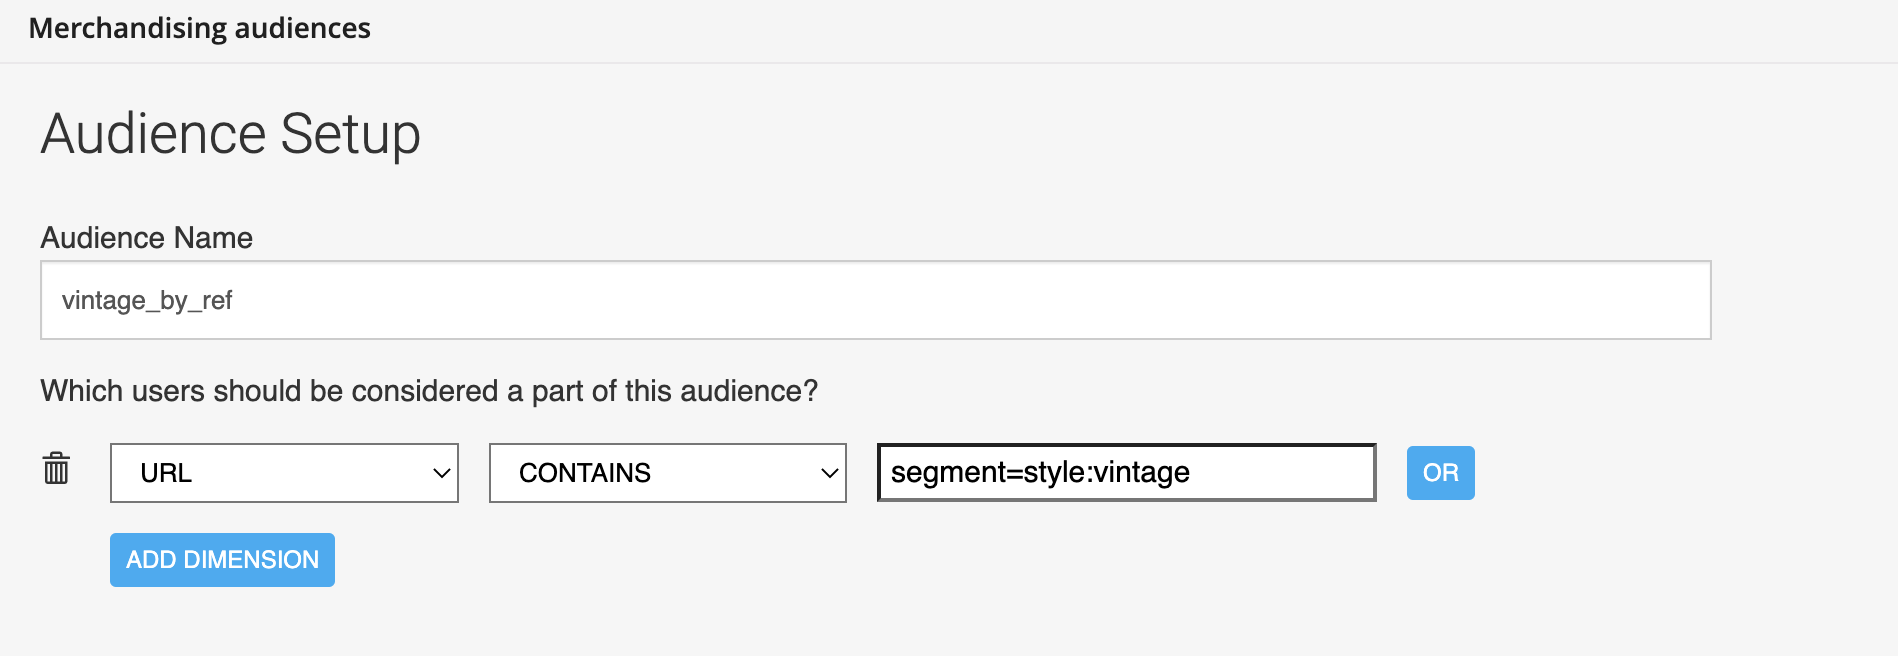This screenshot has width=1898, height=656.
Task: Click the vintage_by_ref text in name field
Action: (x=147, y=301)
